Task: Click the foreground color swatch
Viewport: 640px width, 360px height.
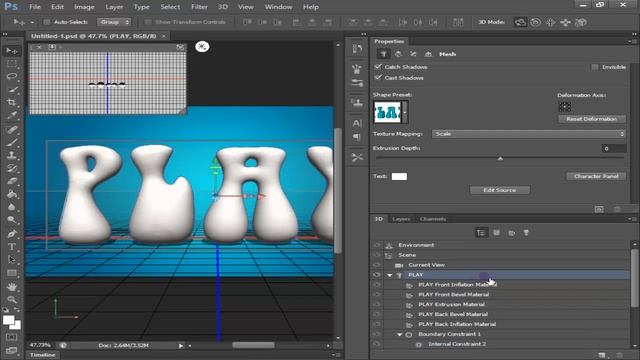Action: (x=8, y=320)
